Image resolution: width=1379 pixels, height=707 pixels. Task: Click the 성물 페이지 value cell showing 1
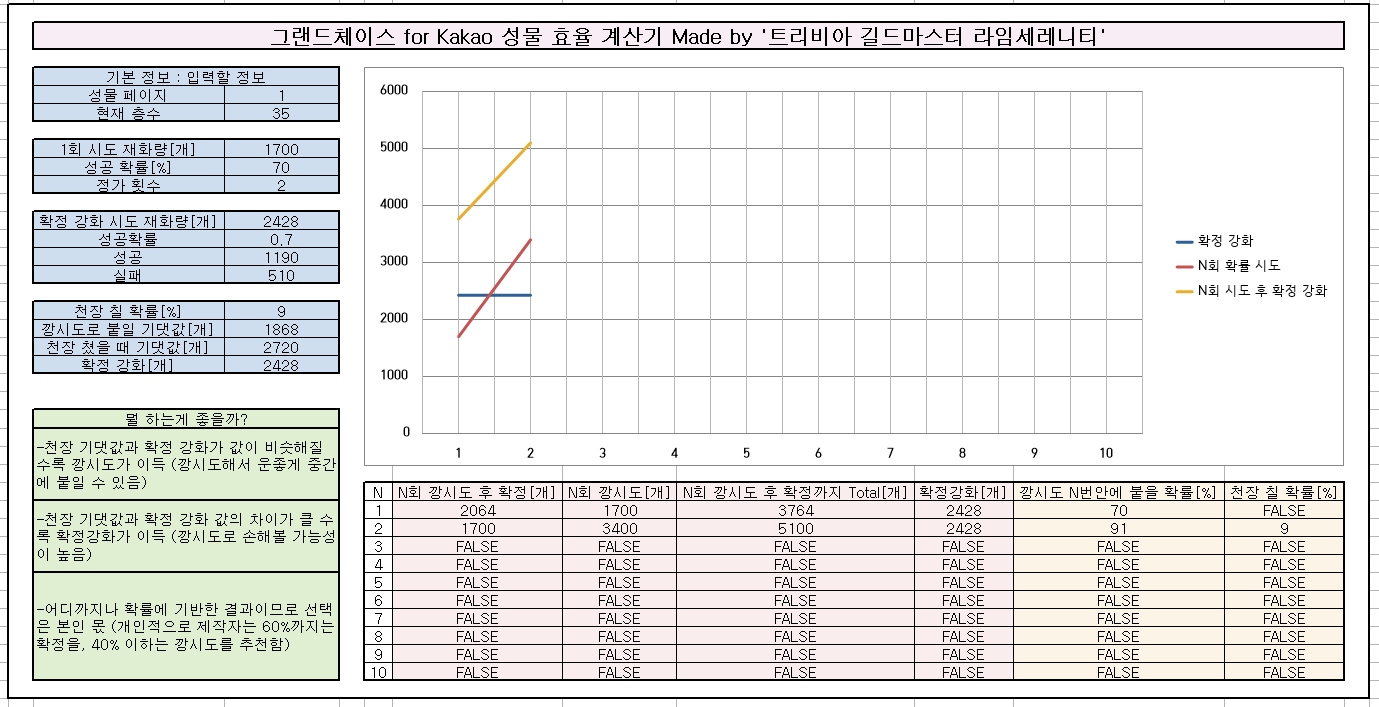tap(282, 95)
